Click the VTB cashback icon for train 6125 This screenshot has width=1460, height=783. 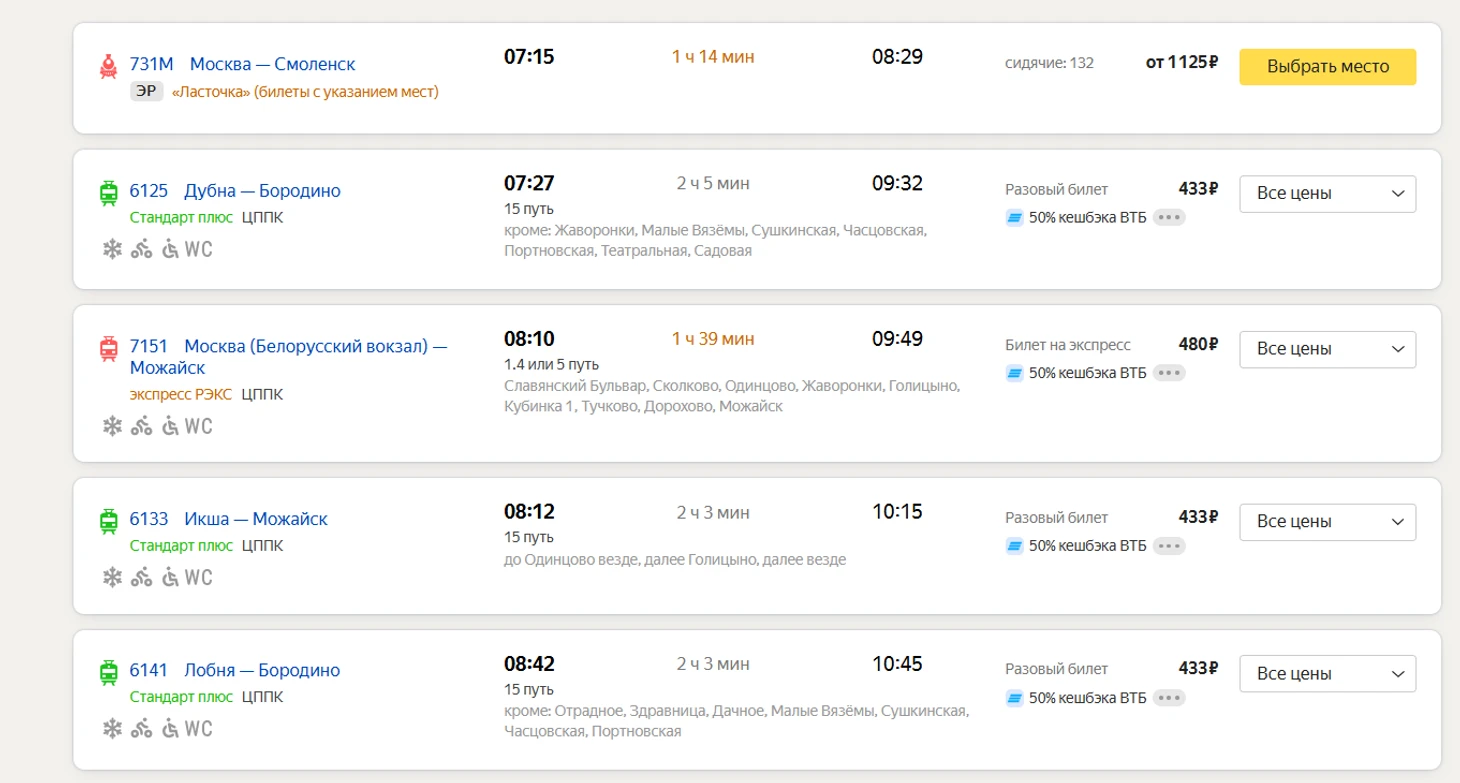coord(1014,218)
